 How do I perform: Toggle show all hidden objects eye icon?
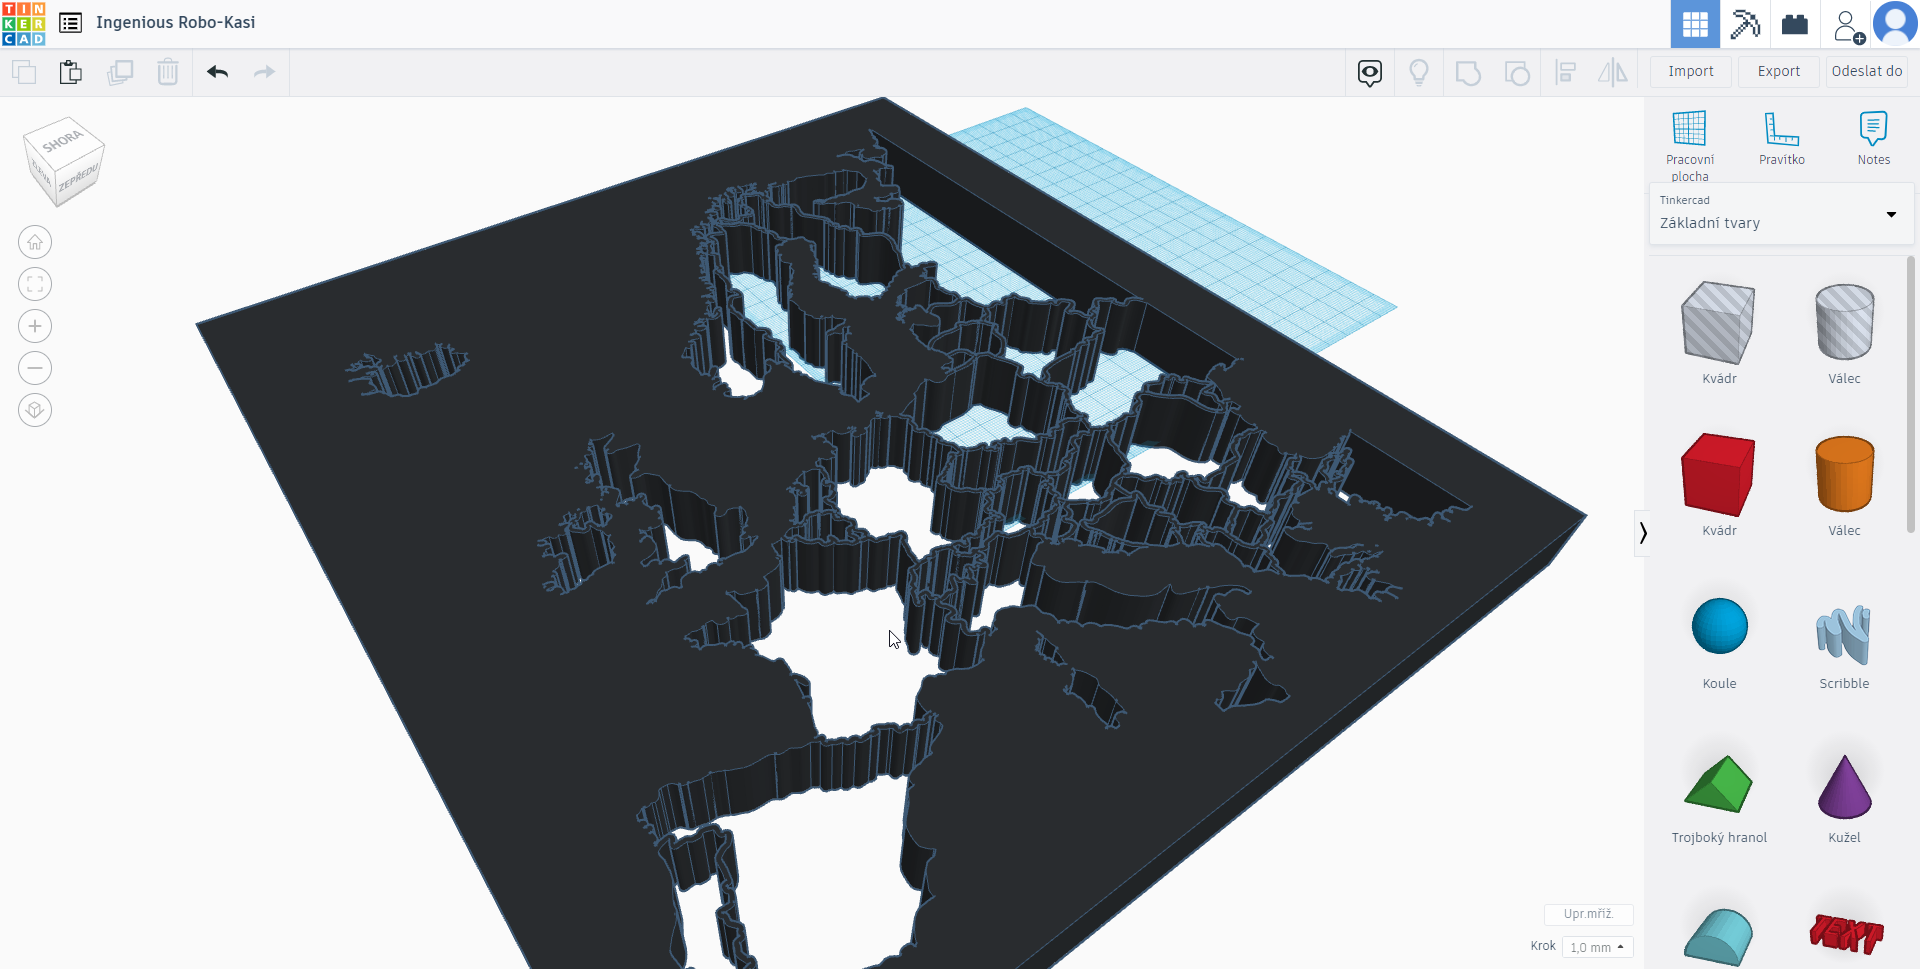(1370, 72)
